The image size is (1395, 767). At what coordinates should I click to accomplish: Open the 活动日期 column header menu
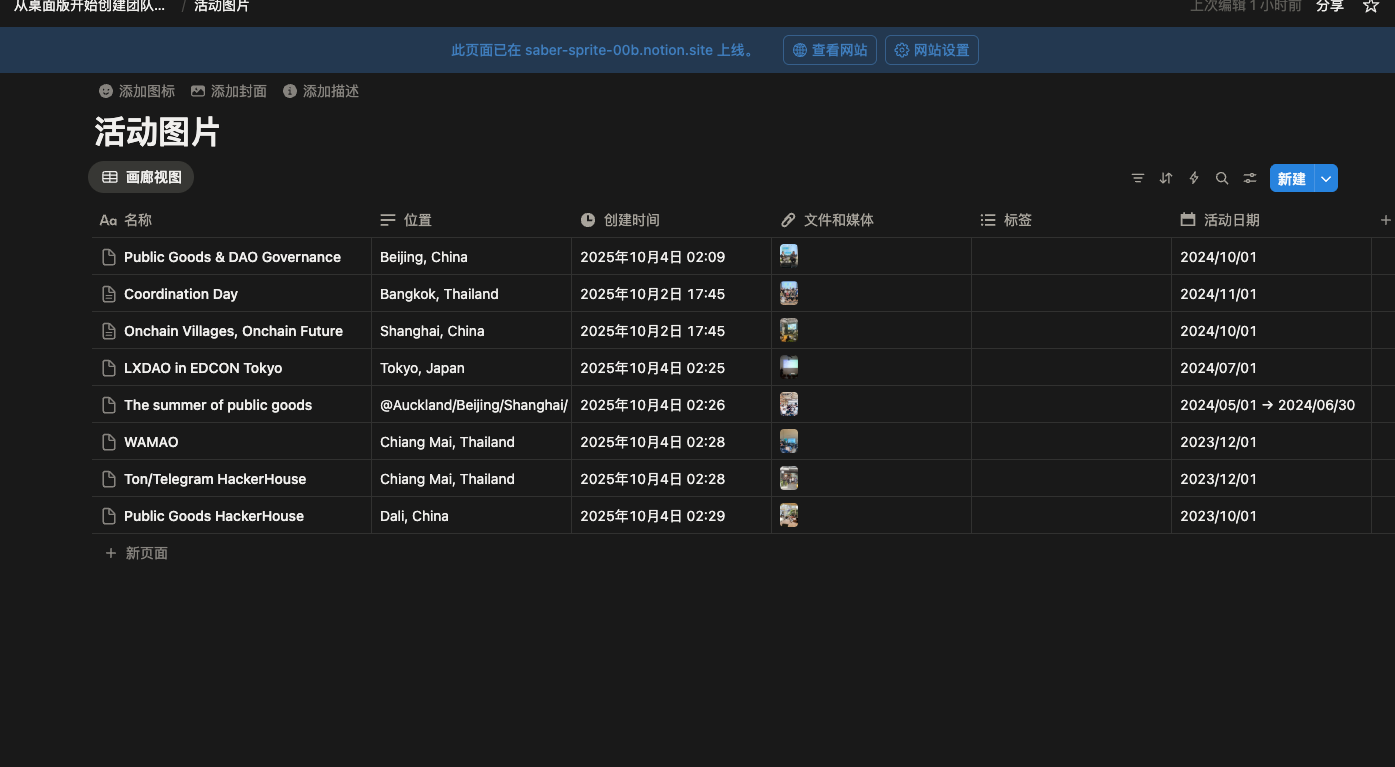[x=1231, y=220]
